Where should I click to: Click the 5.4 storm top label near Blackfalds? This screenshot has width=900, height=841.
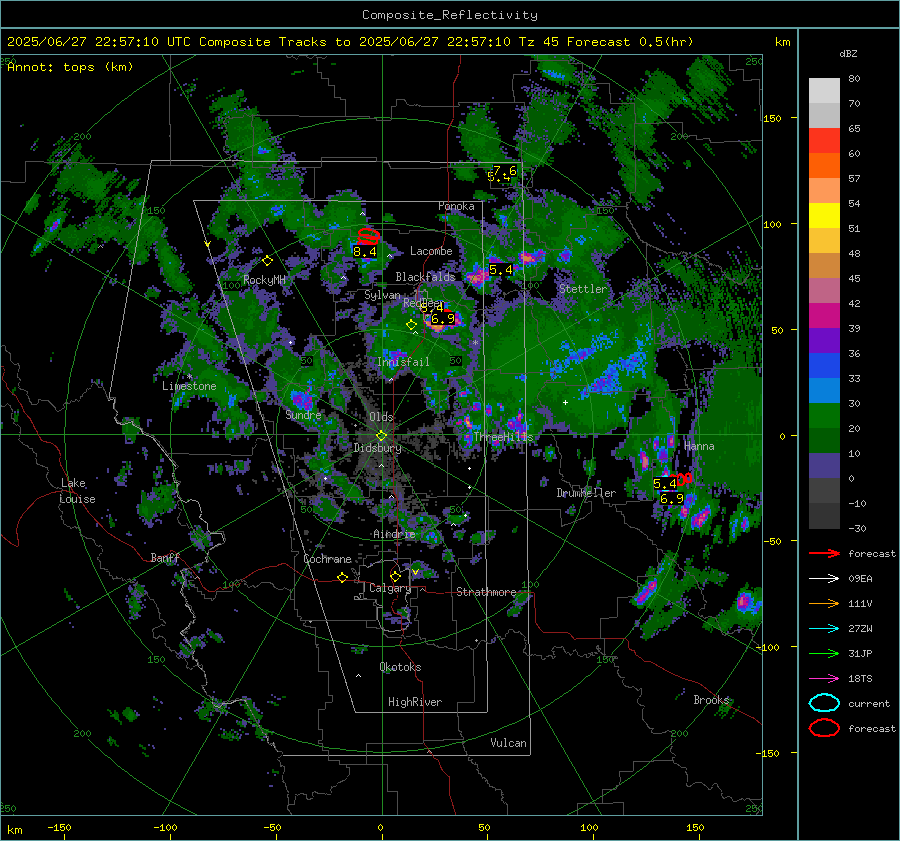tap(501, 269)
